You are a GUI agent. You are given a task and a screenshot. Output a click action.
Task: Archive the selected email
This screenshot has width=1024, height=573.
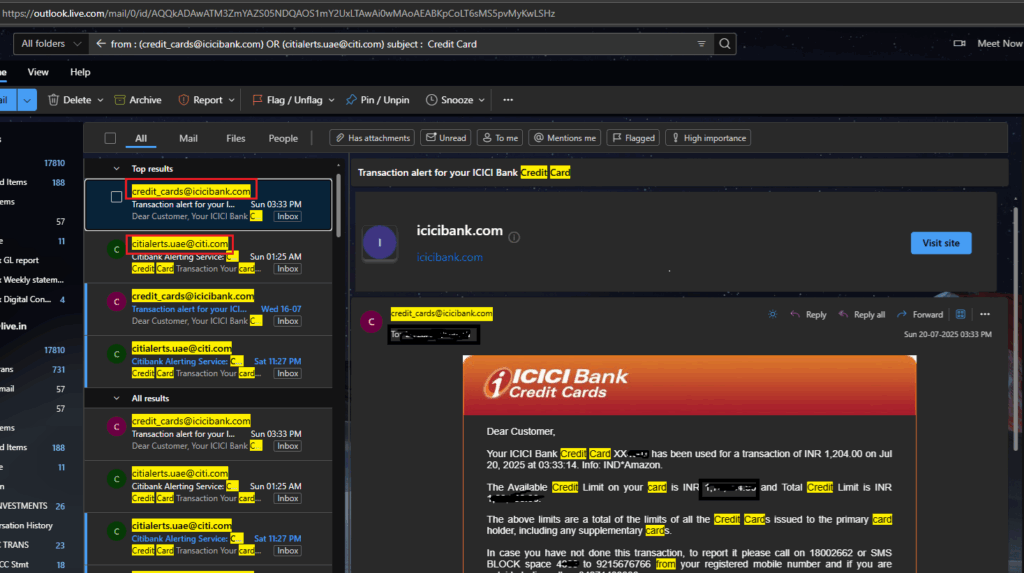coord(137,100)
